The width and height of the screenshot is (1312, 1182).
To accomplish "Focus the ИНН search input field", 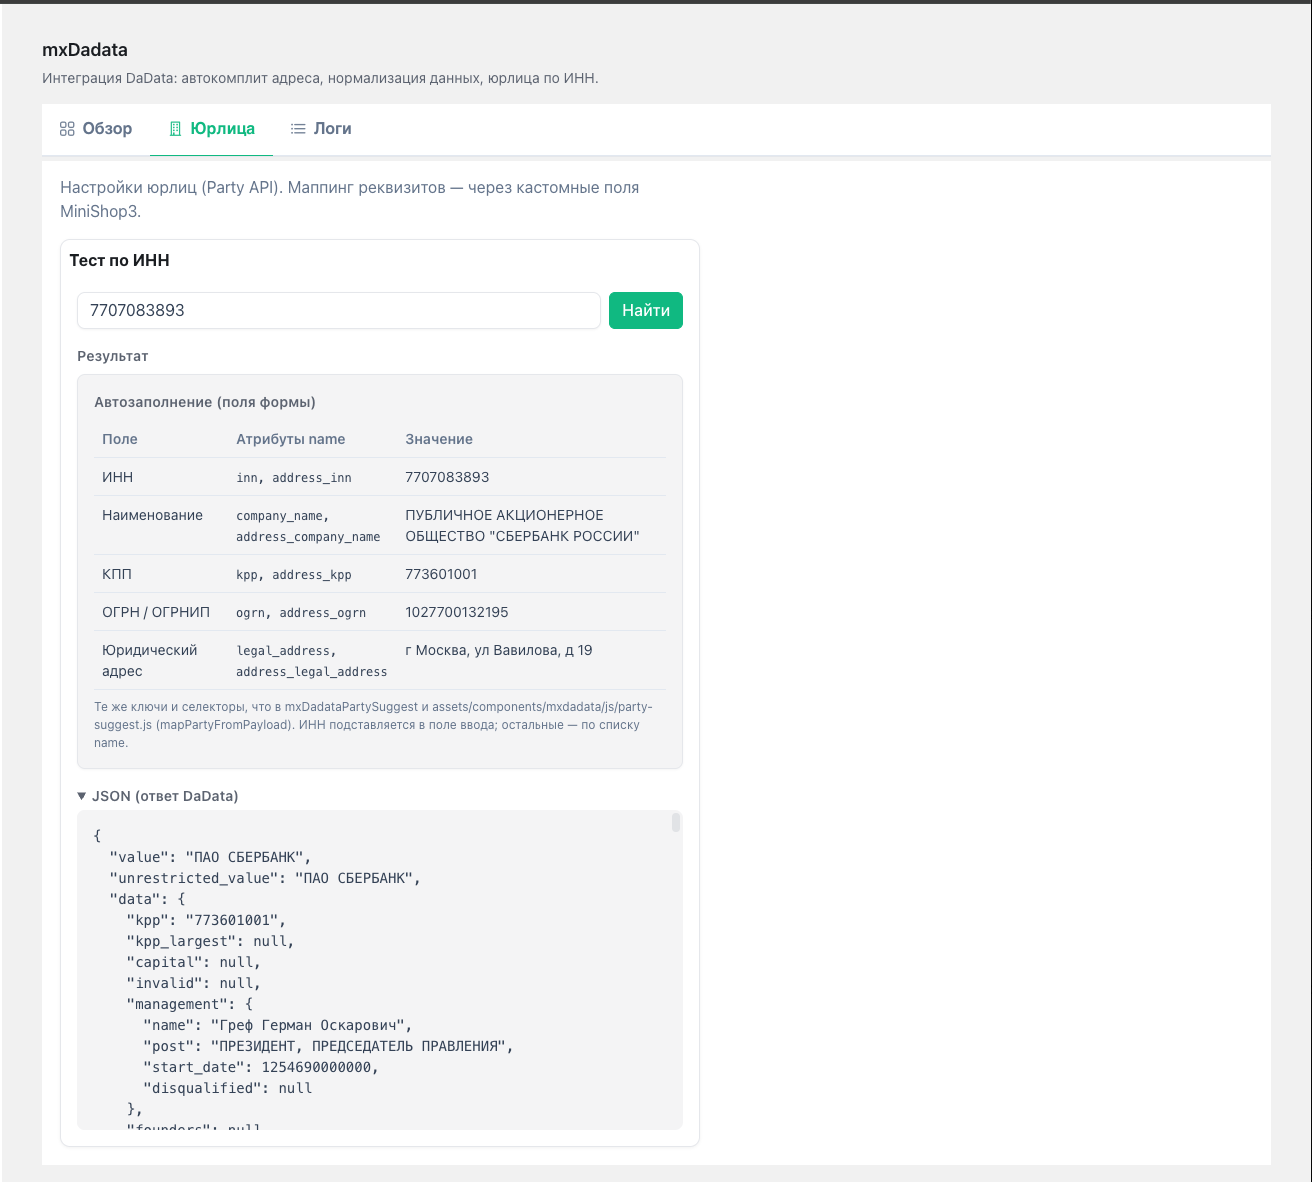I will 338,310.
